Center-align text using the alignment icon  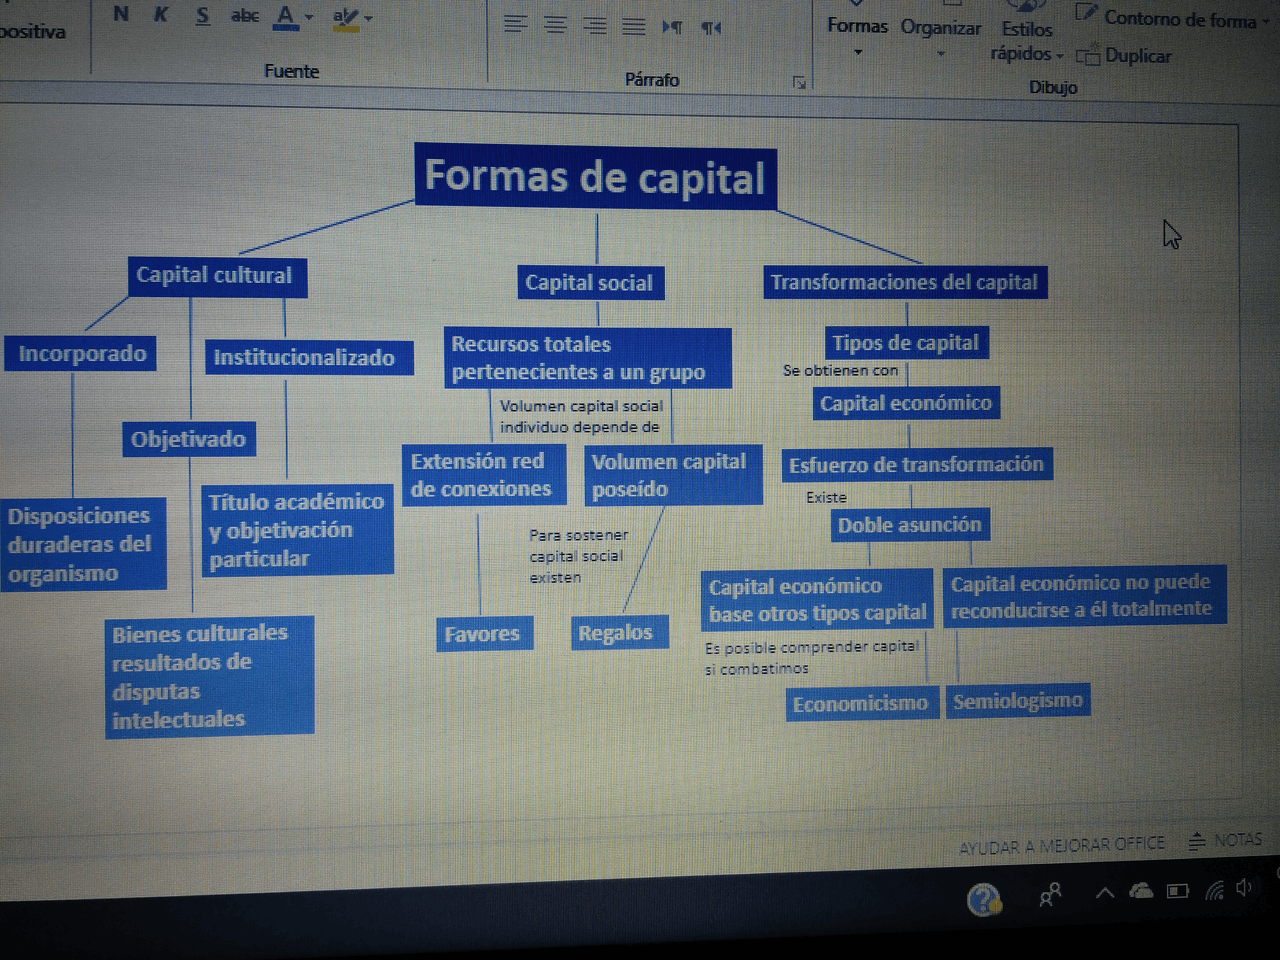[556, 25]
